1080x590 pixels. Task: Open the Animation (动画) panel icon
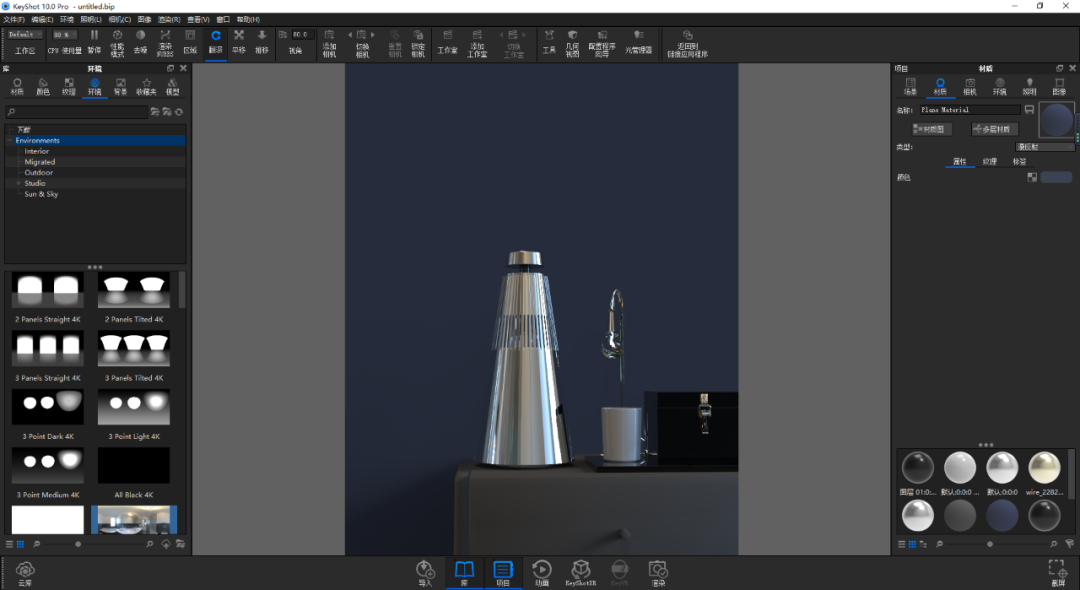coord(541,572)
